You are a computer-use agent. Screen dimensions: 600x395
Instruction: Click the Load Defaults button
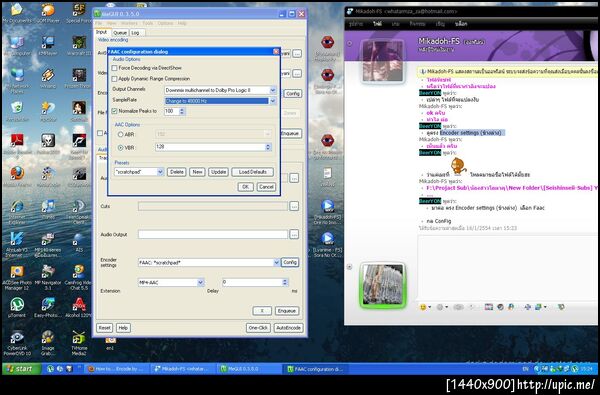[253, 172]
